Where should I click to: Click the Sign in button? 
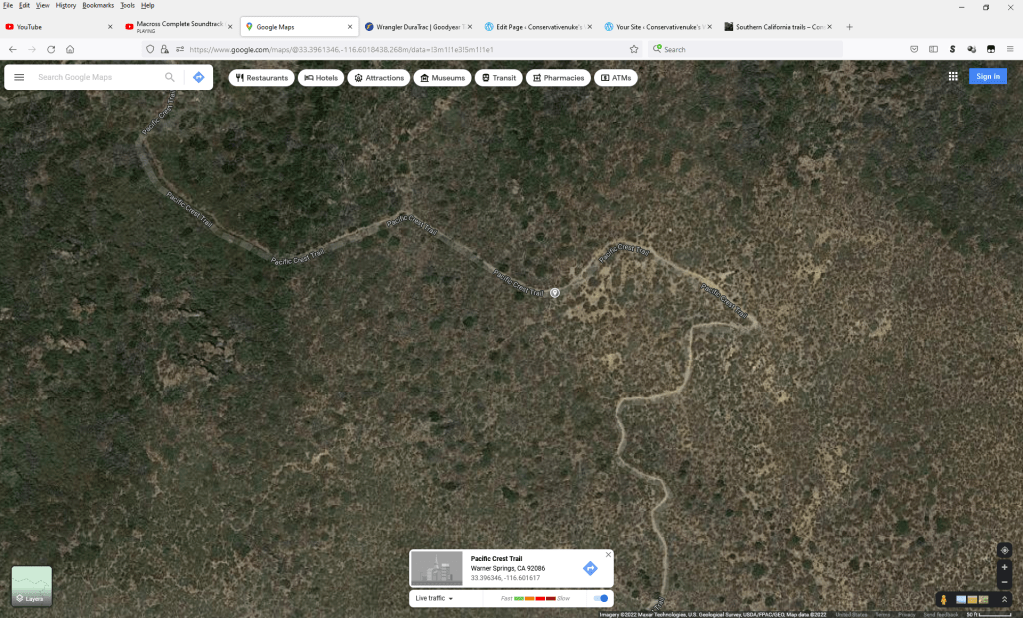987,76
